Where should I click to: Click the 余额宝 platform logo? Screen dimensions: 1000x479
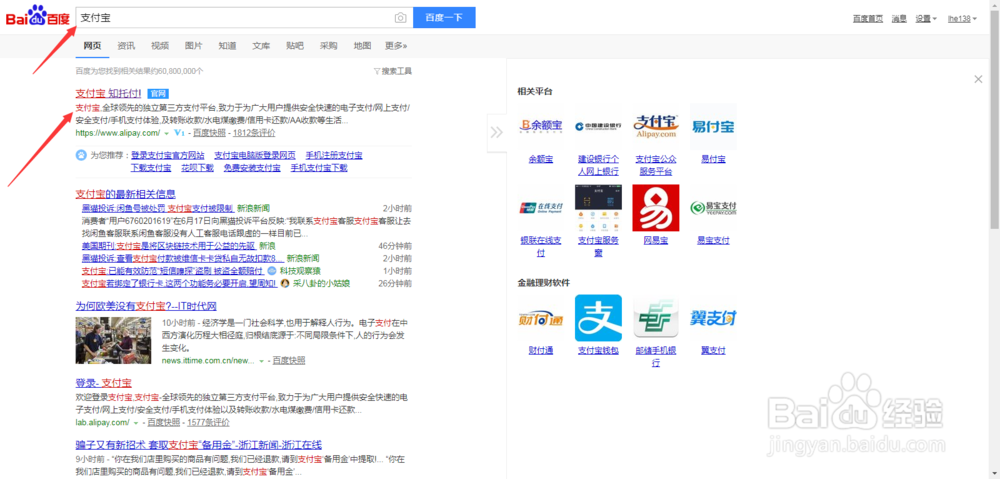click(540, 127)
